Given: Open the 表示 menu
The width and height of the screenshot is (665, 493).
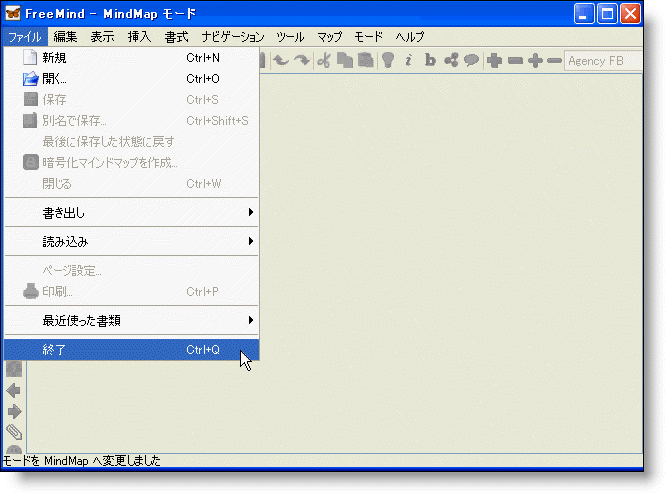Looking at the screenshot, I should (x=102, y=37).
